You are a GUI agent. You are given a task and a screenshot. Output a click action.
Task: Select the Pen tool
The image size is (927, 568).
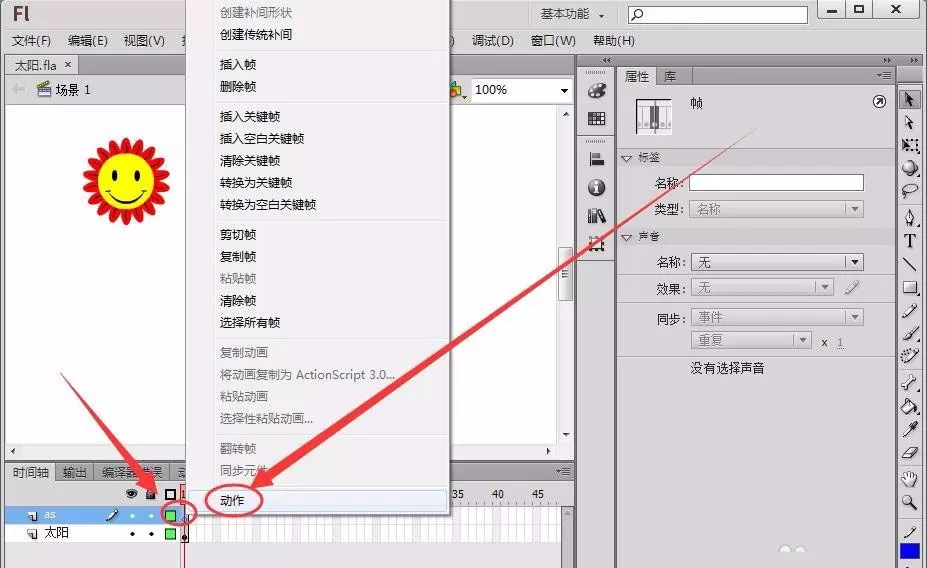coord(909,217)
